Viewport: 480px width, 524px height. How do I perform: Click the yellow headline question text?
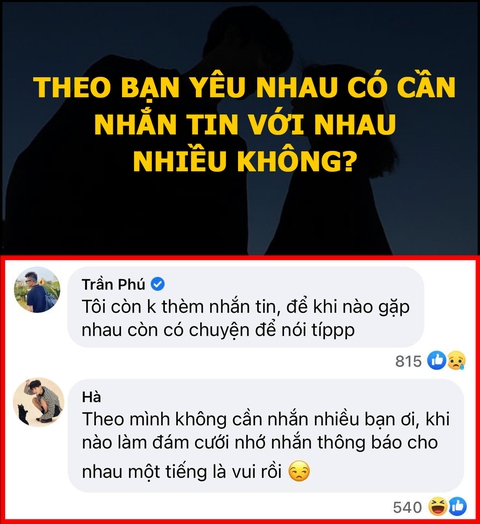(244, 124)
